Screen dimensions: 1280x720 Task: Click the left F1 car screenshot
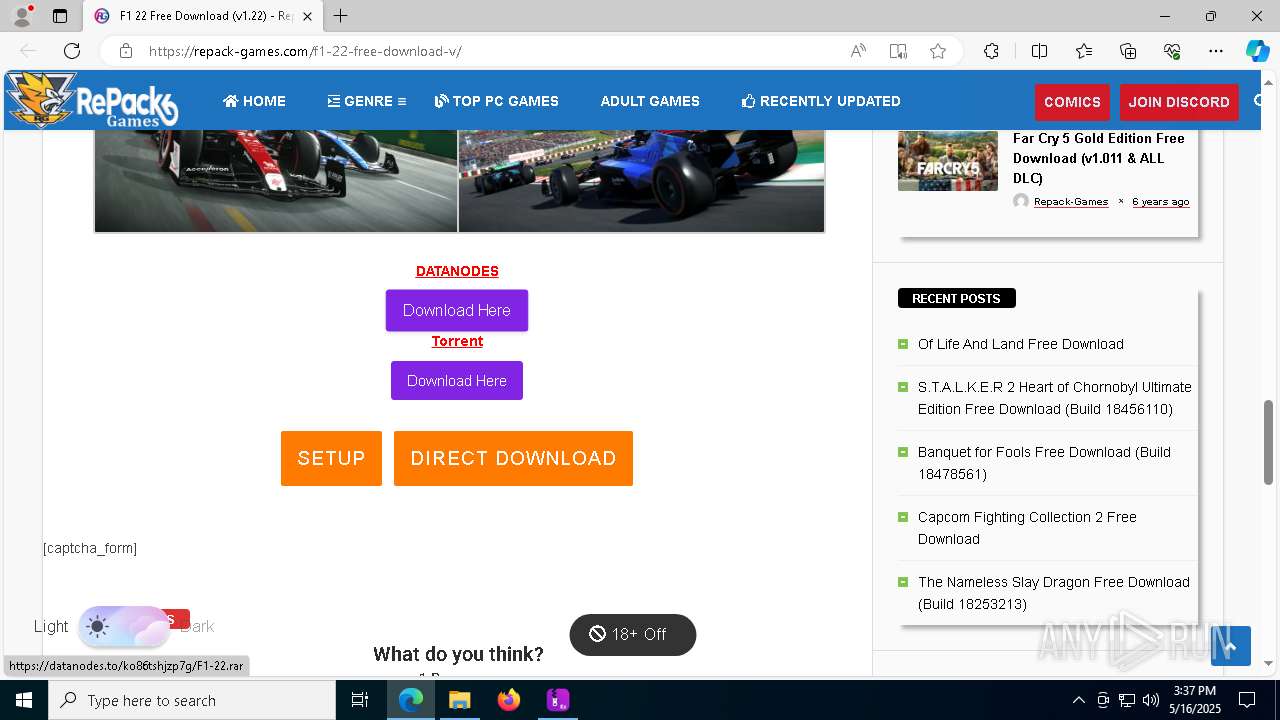276,180
